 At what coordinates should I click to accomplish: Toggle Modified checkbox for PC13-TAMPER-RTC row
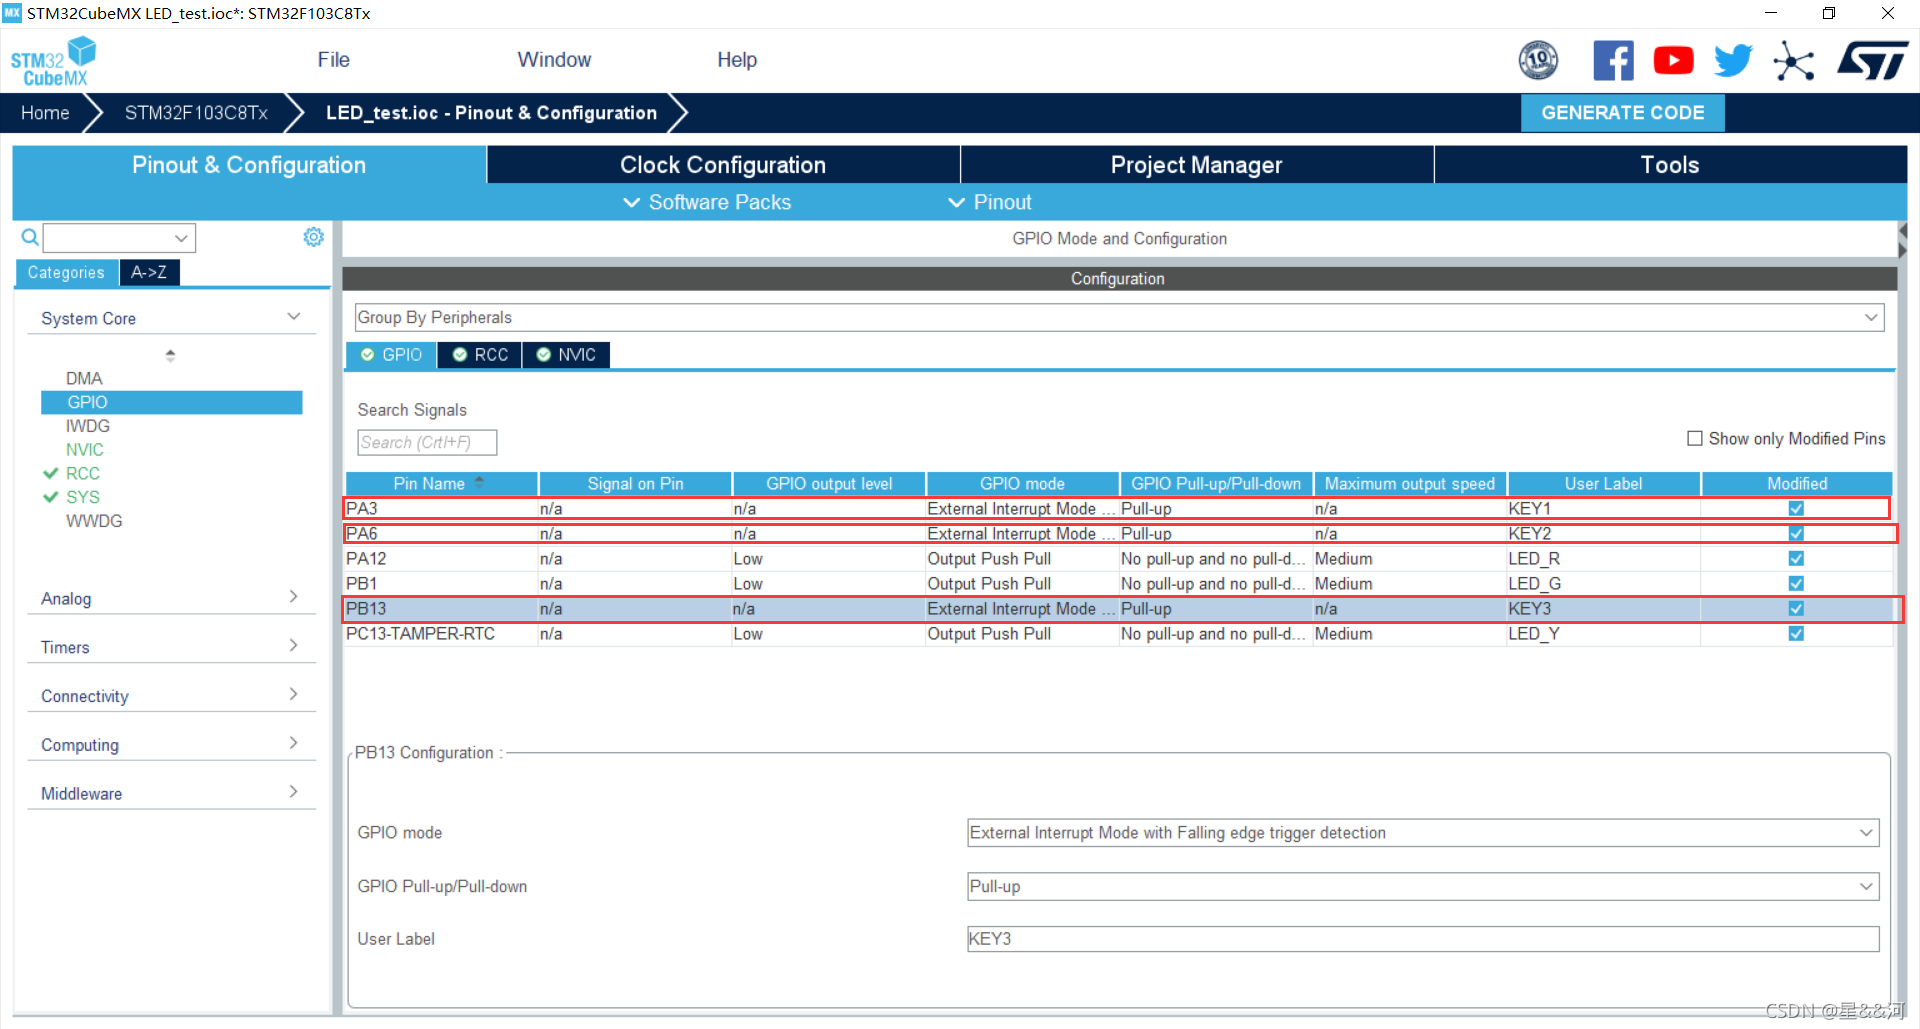click(x=1796, y=633)
